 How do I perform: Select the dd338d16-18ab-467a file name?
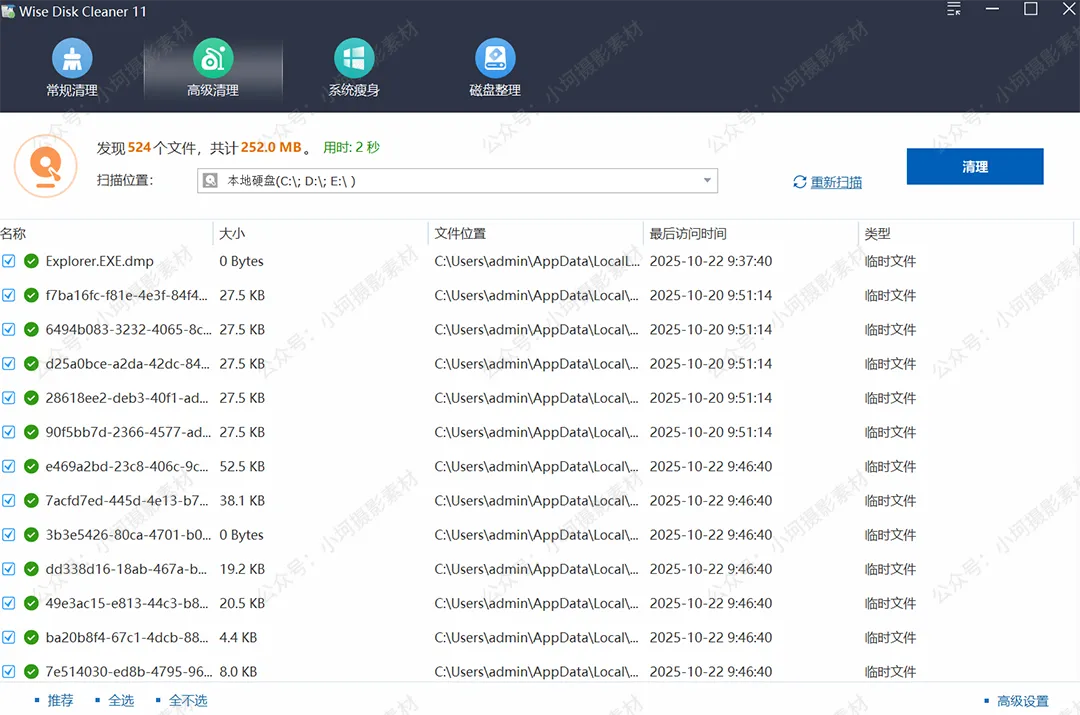click(126, 569)
